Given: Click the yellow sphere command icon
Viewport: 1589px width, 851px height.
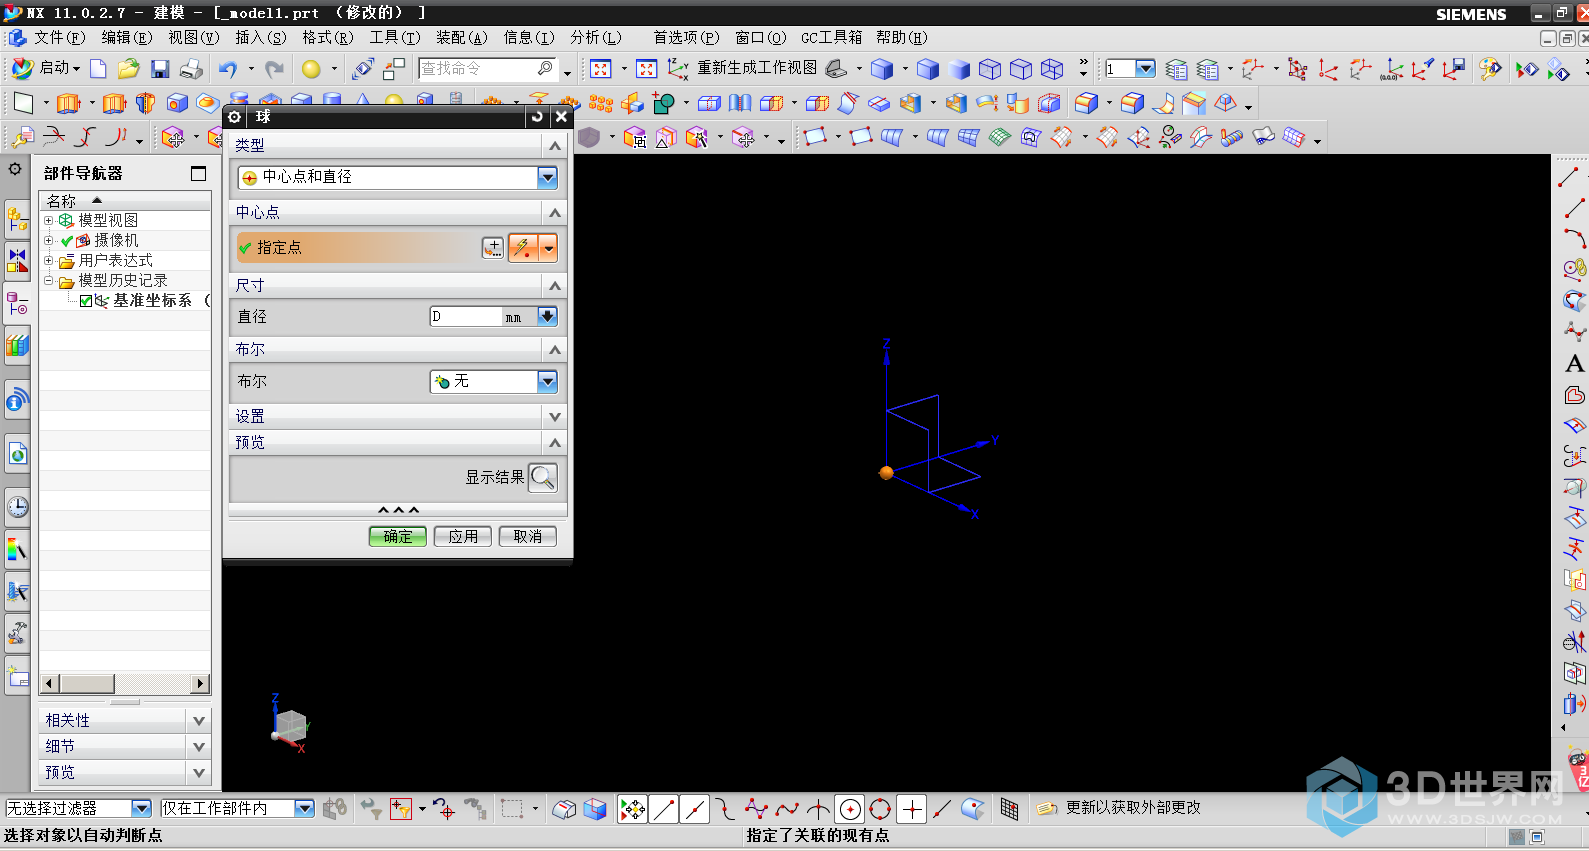Looking at the screenshot, I should click(311, 69).
